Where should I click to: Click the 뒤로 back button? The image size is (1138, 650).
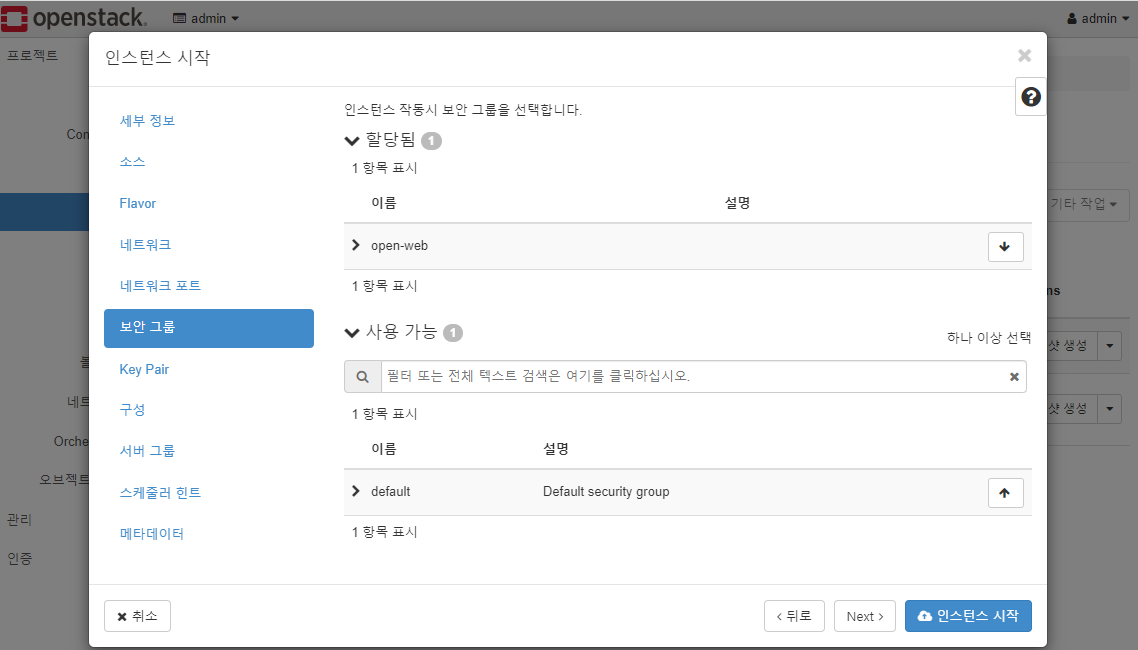pos(794,616)
